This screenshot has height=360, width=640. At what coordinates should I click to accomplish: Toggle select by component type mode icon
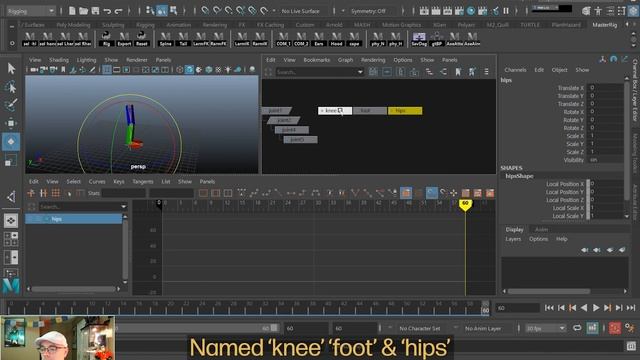[x=174, y=11]
